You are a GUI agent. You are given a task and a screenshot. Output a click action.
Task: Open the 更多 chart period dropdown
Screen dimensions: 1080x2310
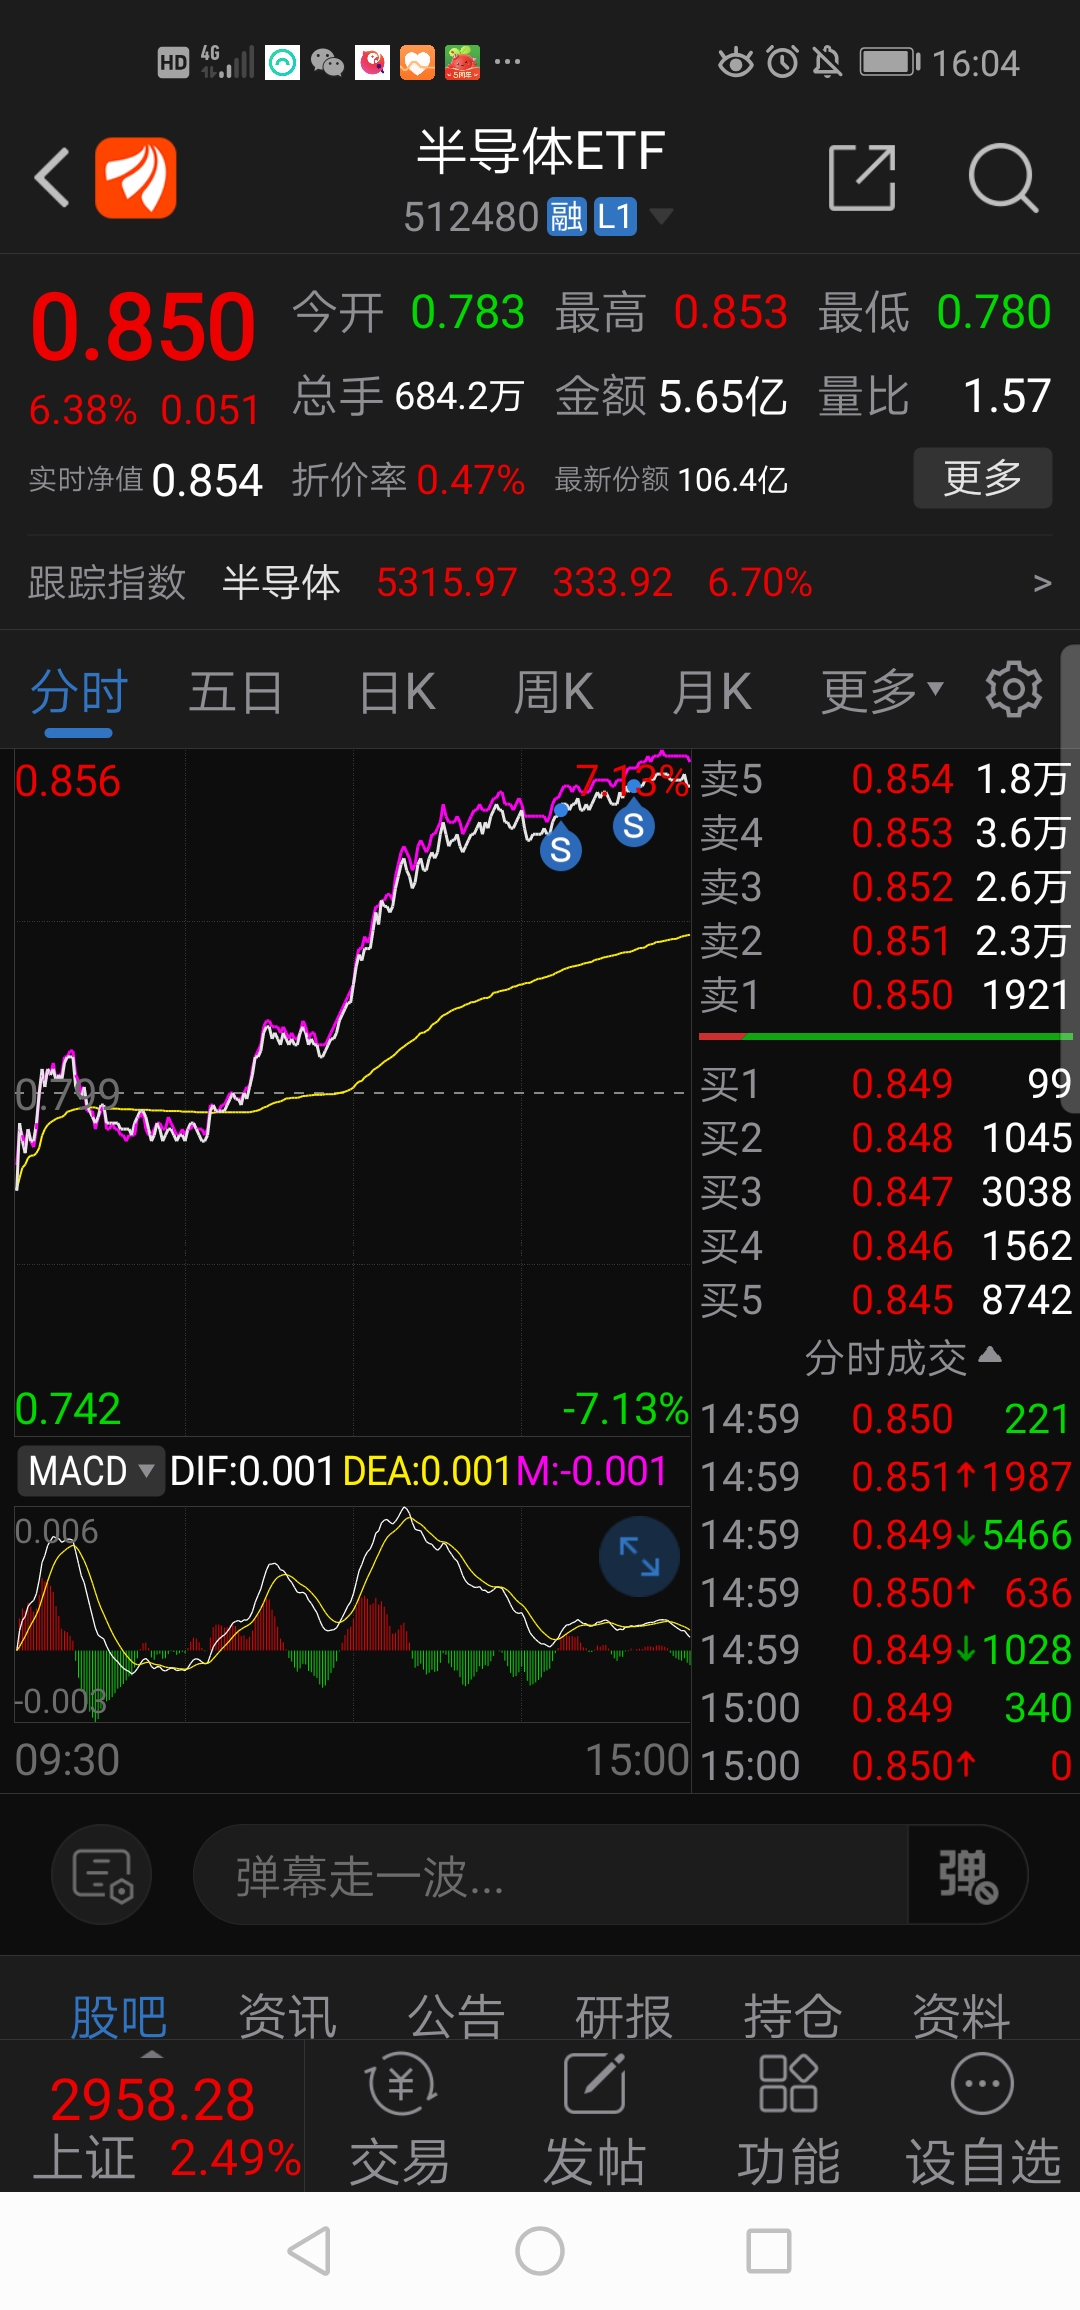[x=882, y=691]
